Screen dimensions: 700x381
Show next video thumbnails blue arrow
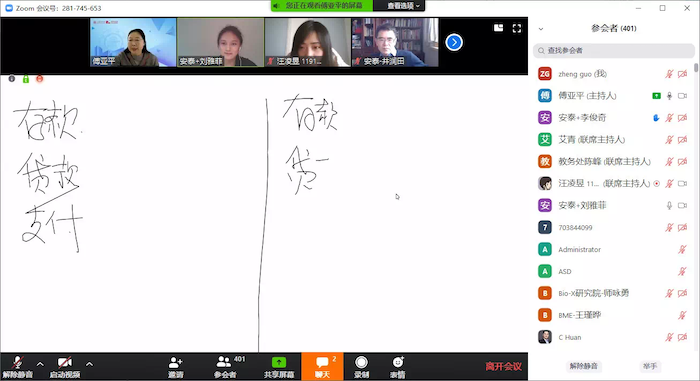click(454, 42)
